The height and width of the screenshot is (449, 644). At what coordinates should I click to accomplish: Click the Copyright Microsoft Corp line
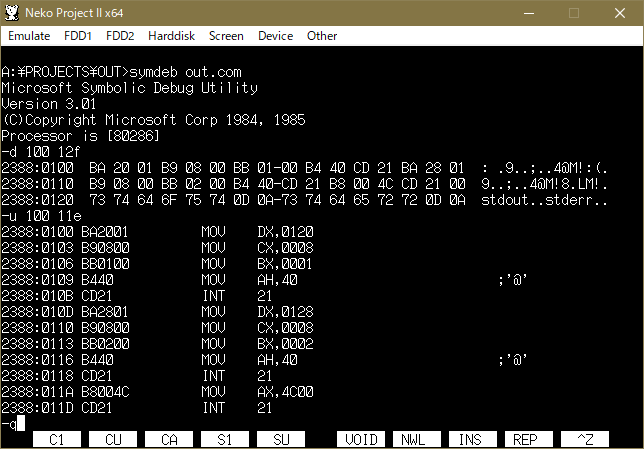coord(154,120)
